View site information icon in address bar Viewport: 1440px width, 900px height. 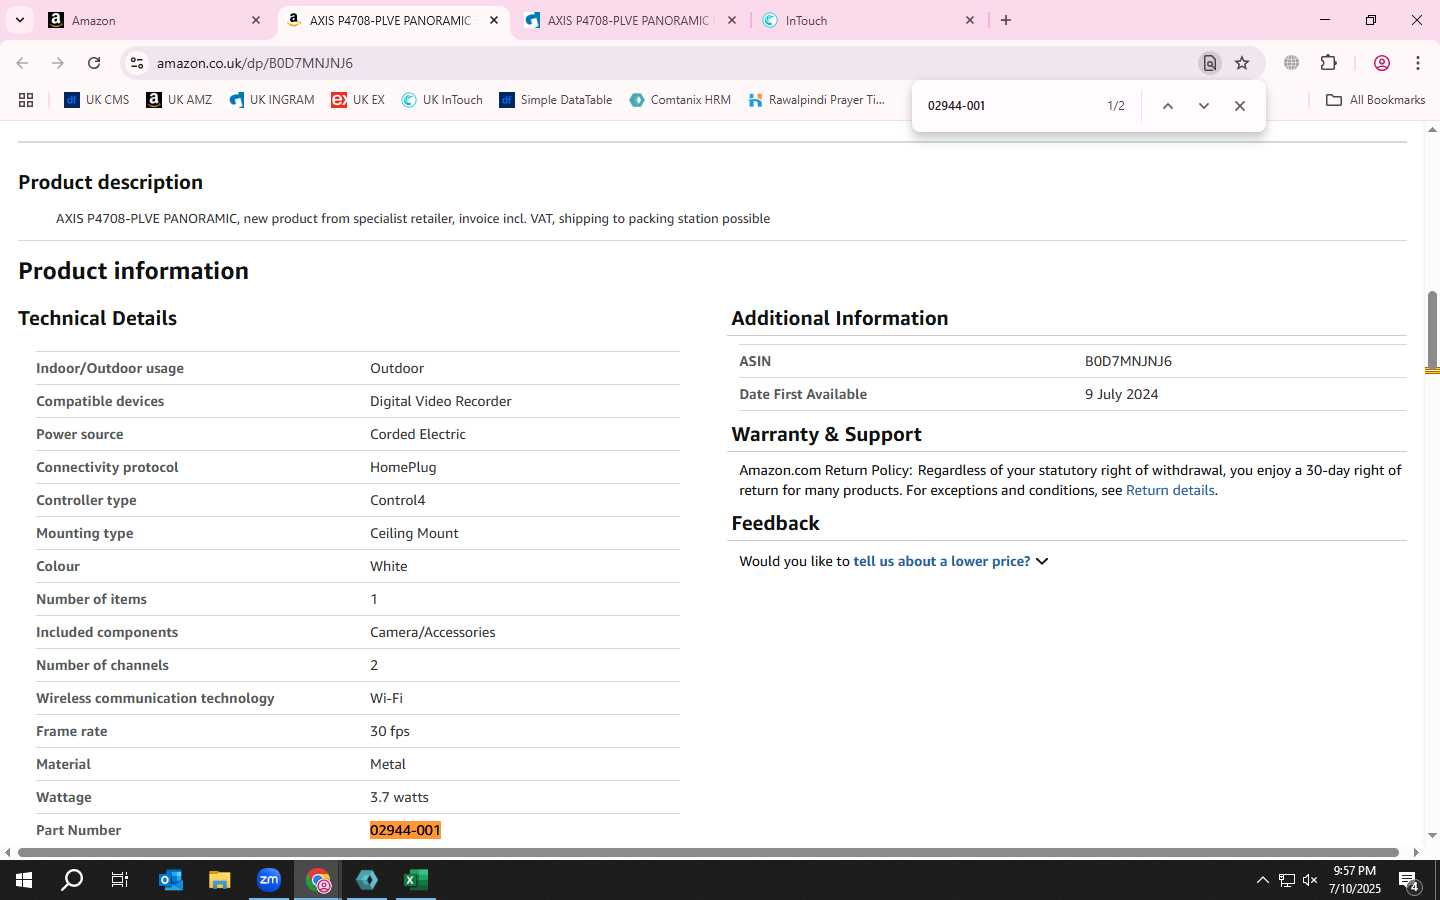pos(137,63)
